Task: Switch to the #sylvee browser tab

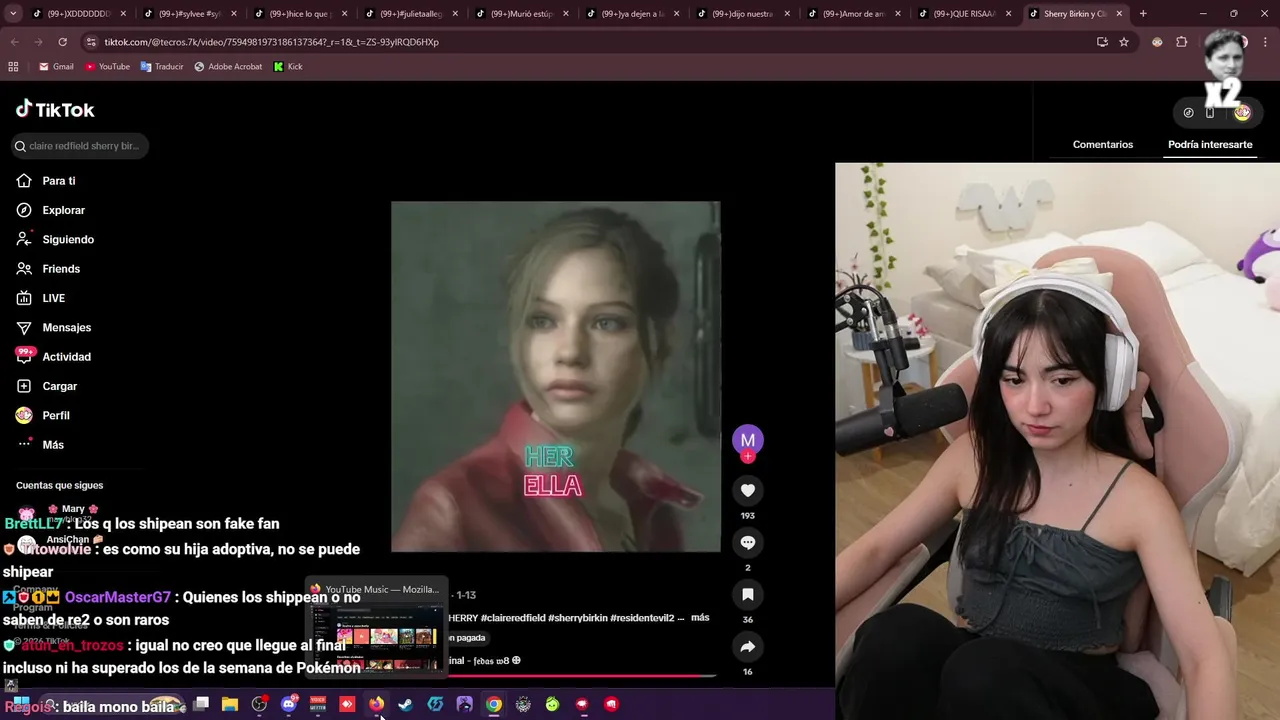Action: coord(189,14)
